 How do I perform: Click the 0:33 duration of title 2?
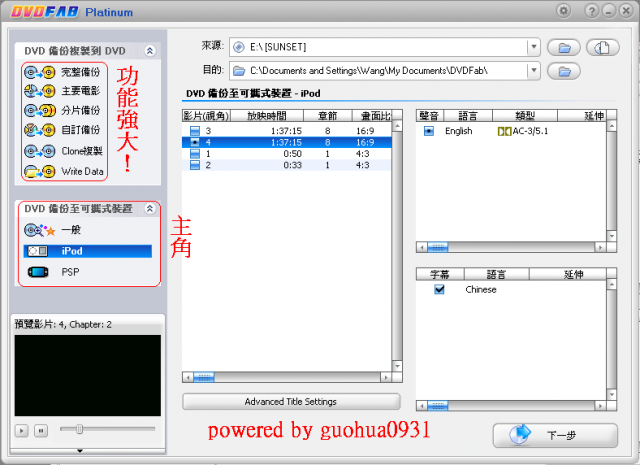click(293, 165)
